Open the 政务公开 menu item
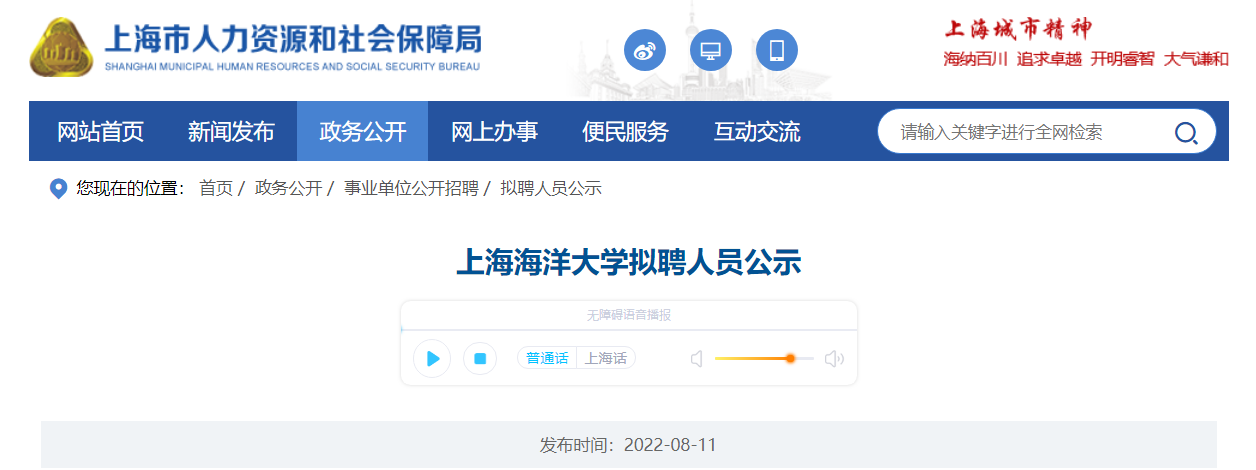The width and height of the screenshot is (1256, 470). 362,131
